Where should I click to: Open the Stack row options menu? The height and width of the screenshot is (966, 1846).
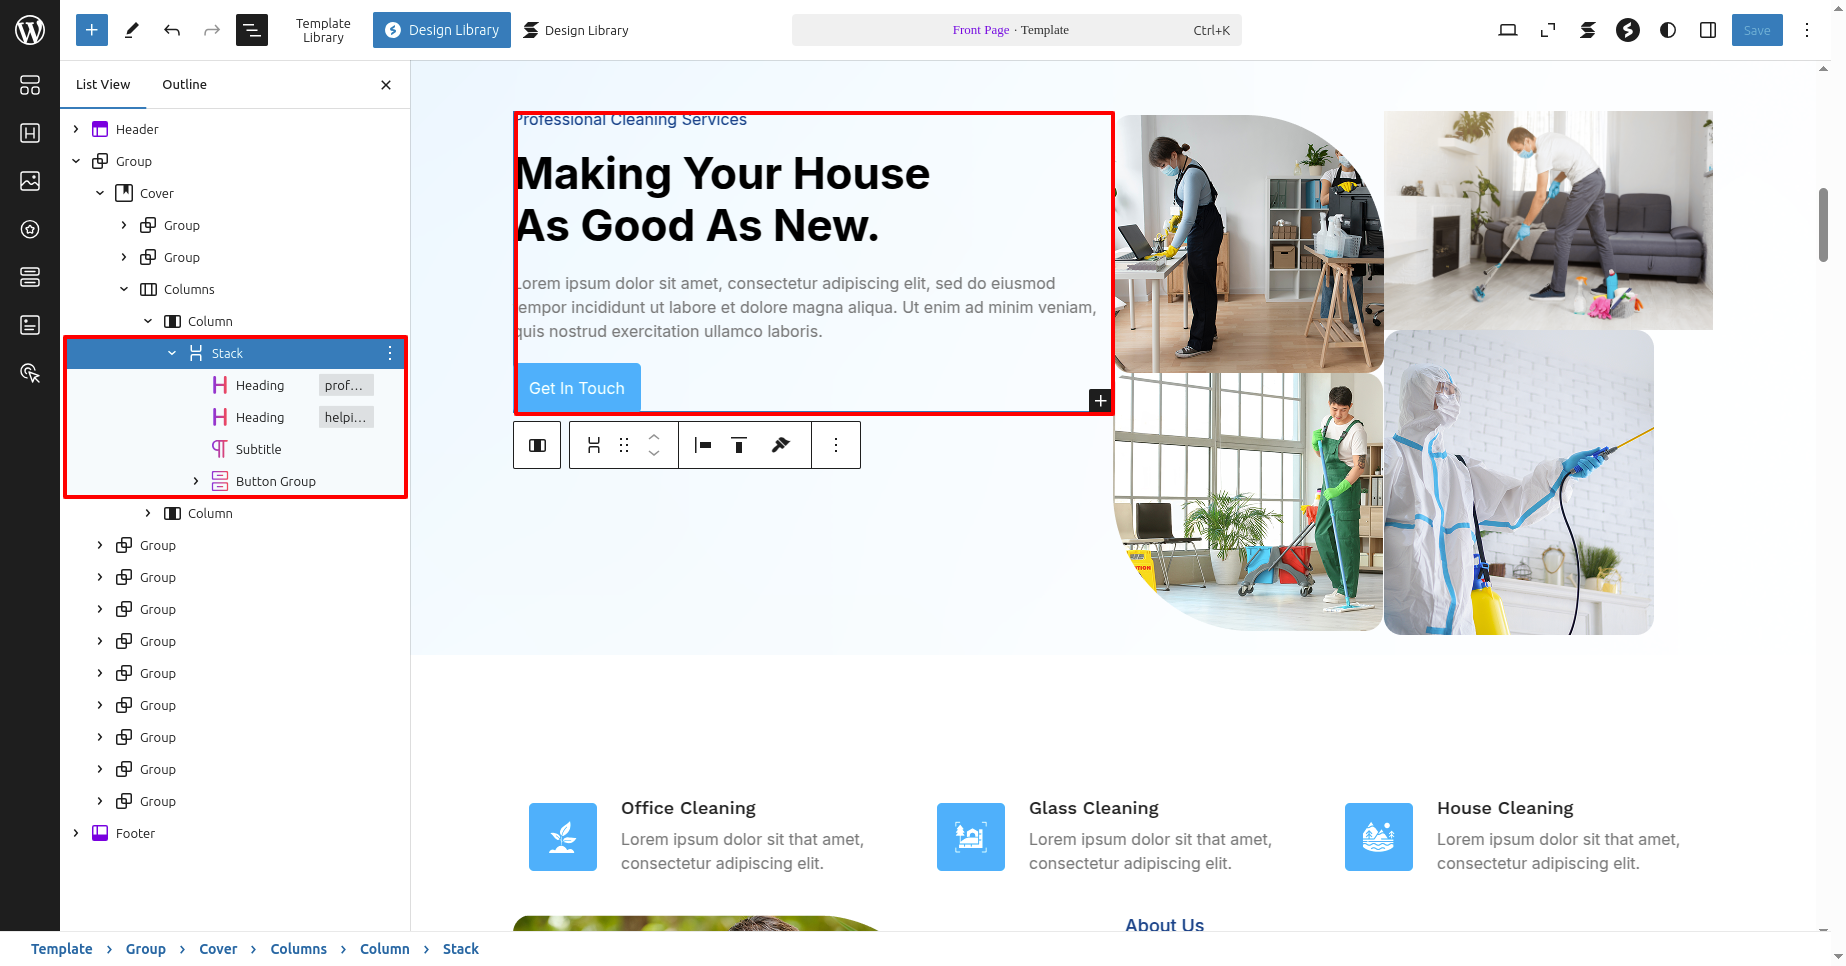tap(390, 353)
